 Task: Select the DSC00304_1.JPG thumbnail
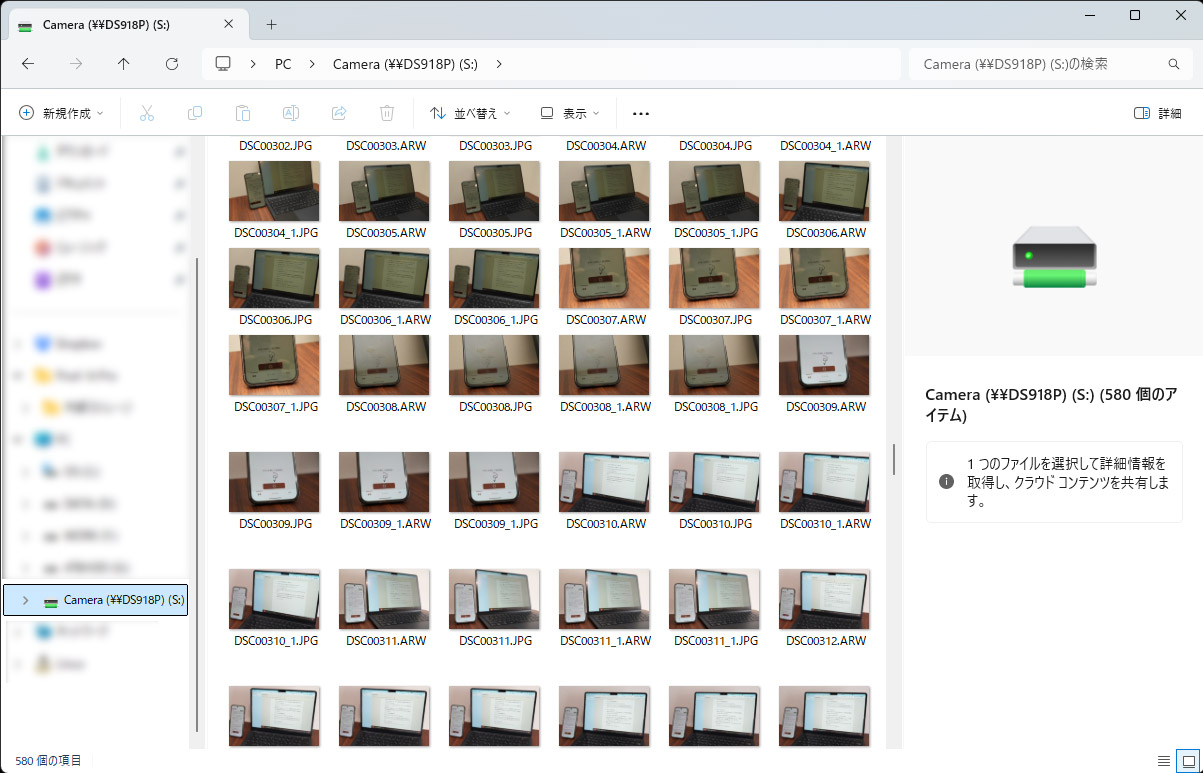point(274,191)
